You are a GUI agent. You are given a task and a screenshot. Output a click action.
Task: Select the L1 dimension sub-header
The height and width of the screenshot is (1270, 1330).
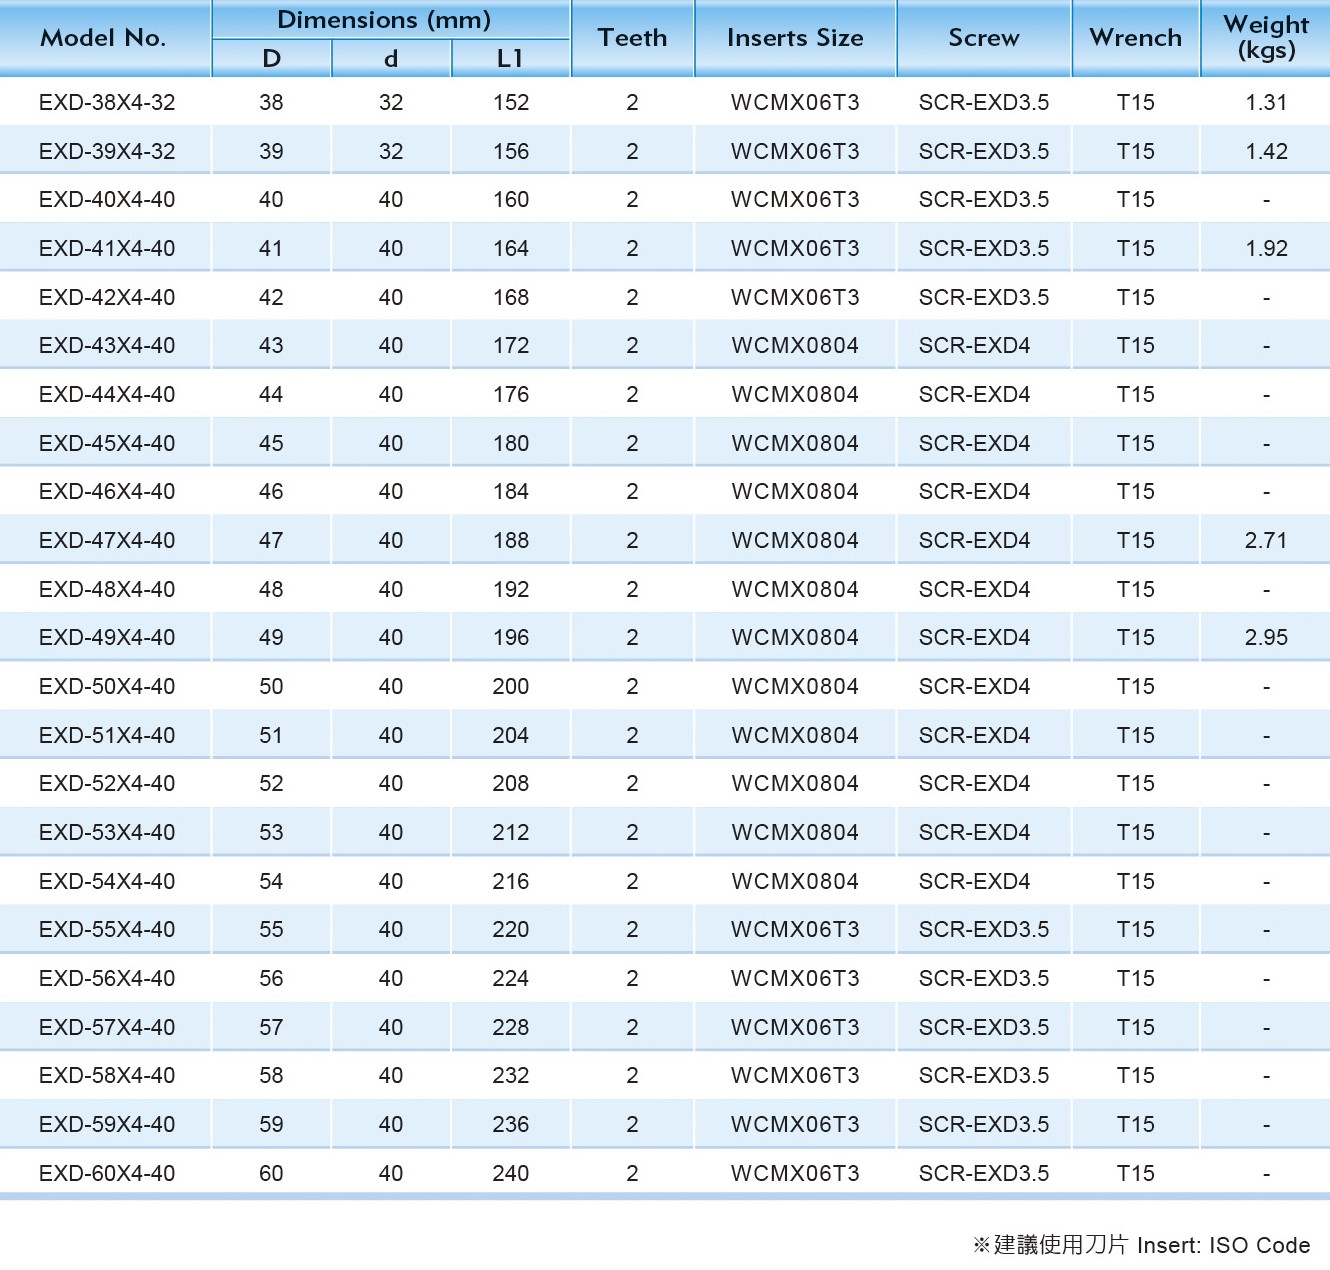coord(510,59)
